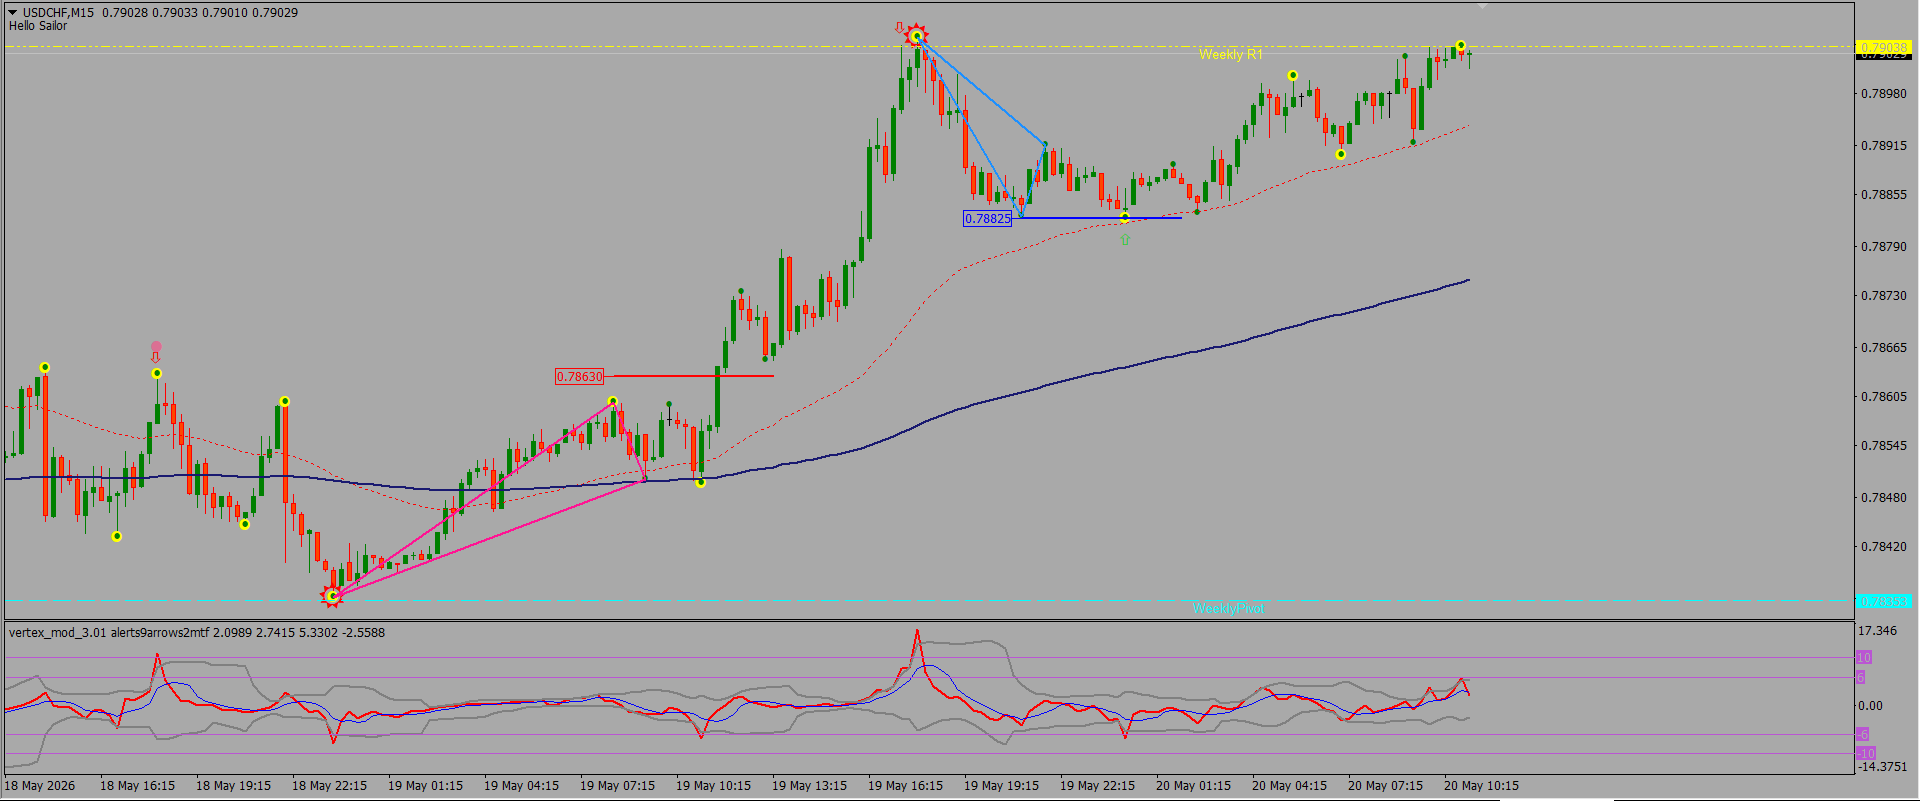Screen dimensions: 1920x801
Task: Select the blue 0.78825 price label
Action: click(x=987, y=219)
